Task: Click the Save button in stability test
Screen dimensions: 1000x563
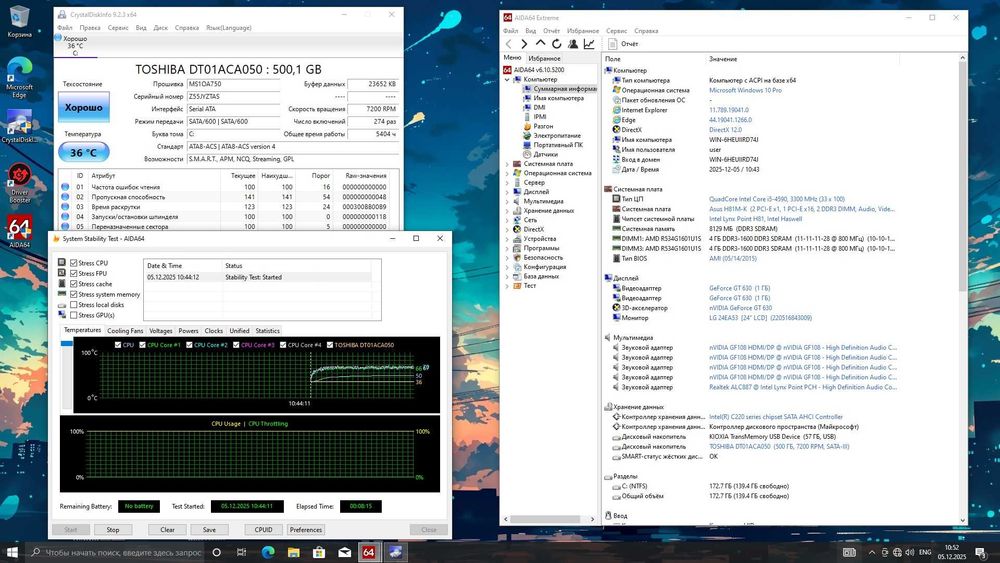Action: (x=209, y=530)
